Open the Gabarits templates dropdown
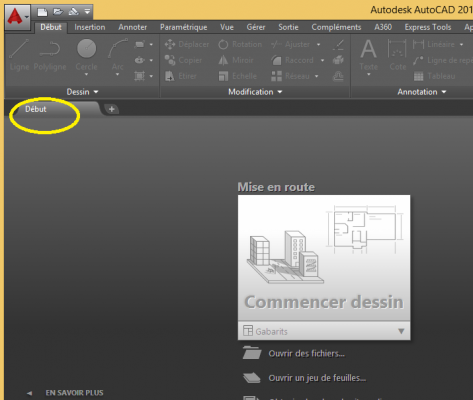473x400 pixels. [324, 331]
